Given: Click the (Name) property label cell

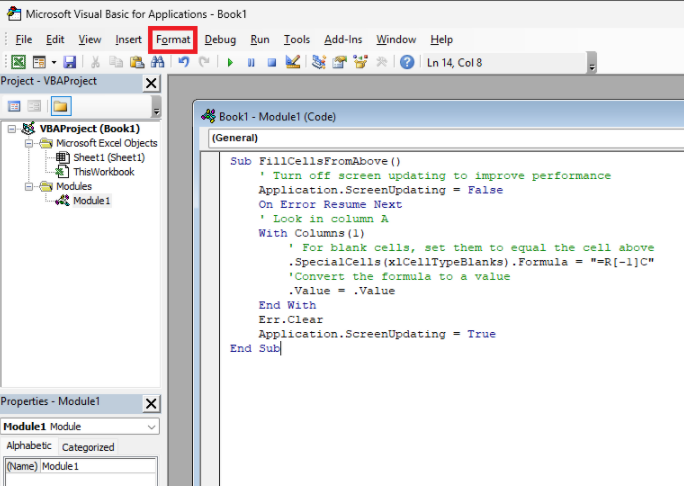Looking at the screenshot, I should (x=22, y=466).
